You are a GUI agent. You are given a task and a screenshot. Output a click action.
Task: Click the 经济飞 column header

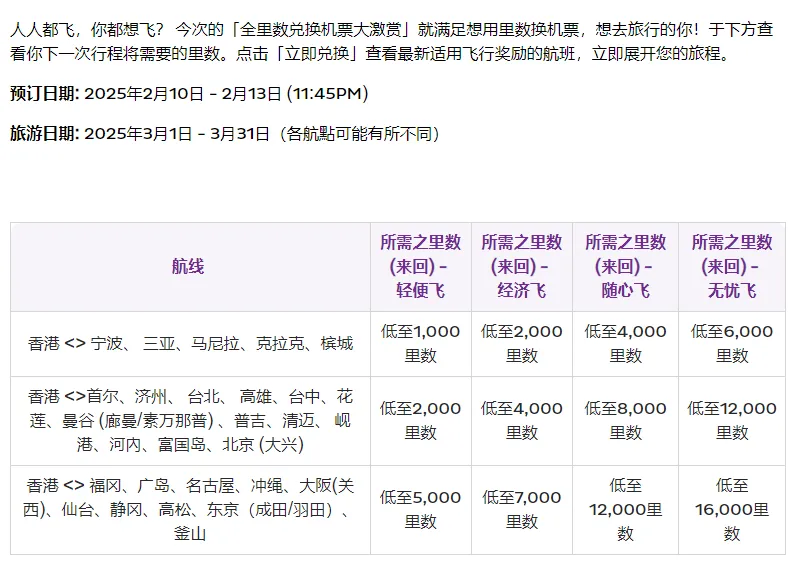pos(521,267)
